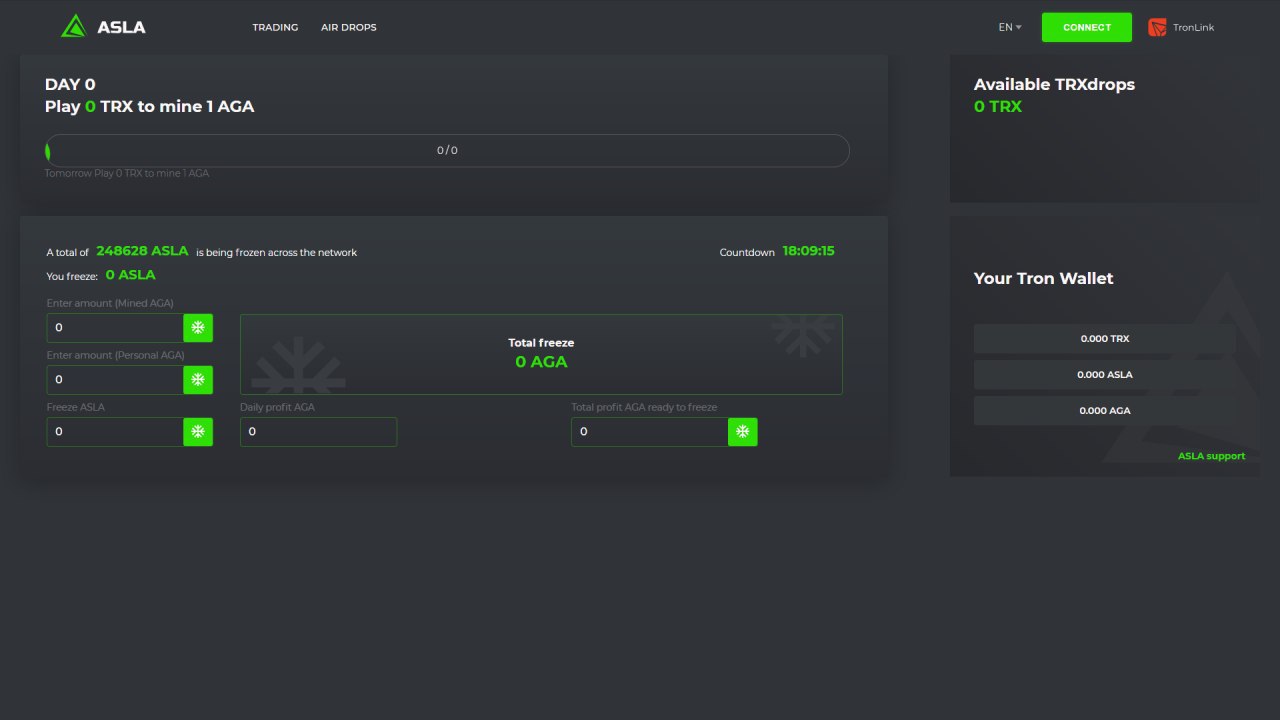
Task: Click snowflake freeze button for Mined AGA
Action: (198, 327)
